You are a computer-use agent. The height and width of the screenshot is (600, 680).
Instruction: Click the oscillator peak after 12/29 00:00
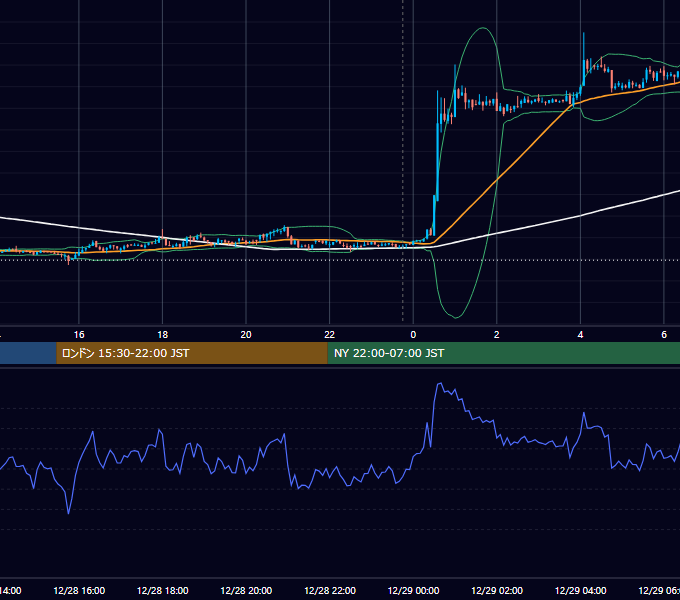440,384
